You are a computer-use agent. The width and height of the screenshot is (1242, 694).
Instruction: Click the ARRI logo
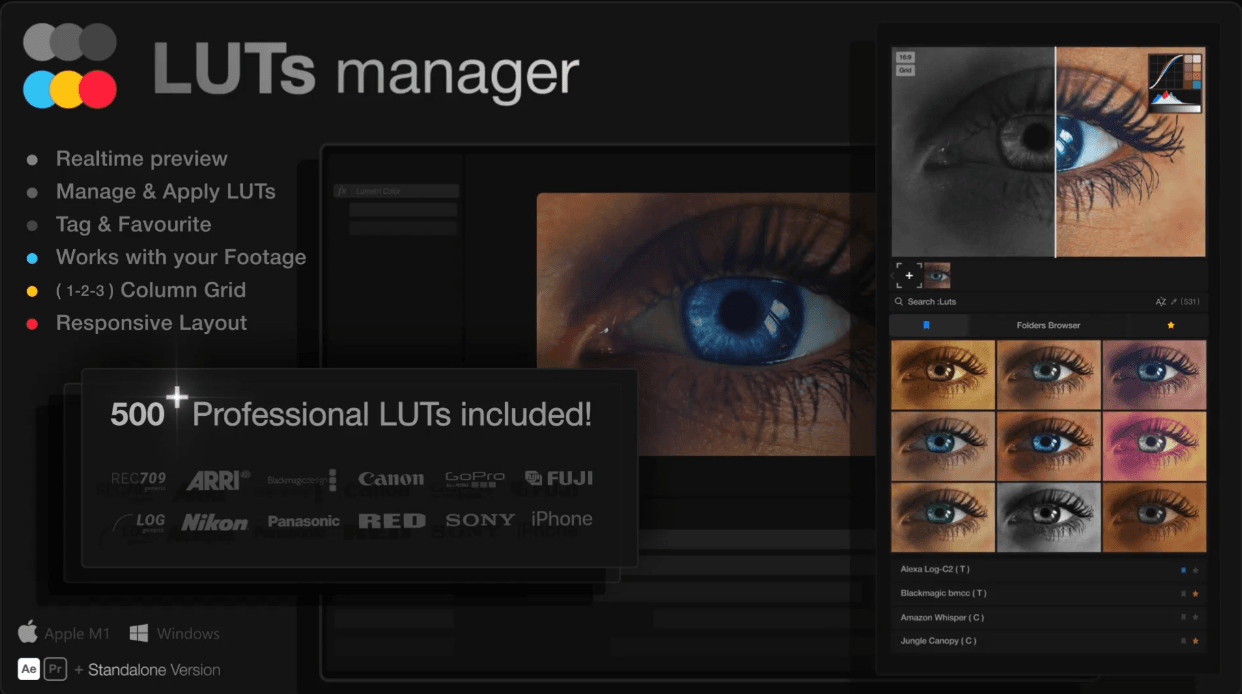[x=219, y=480]
